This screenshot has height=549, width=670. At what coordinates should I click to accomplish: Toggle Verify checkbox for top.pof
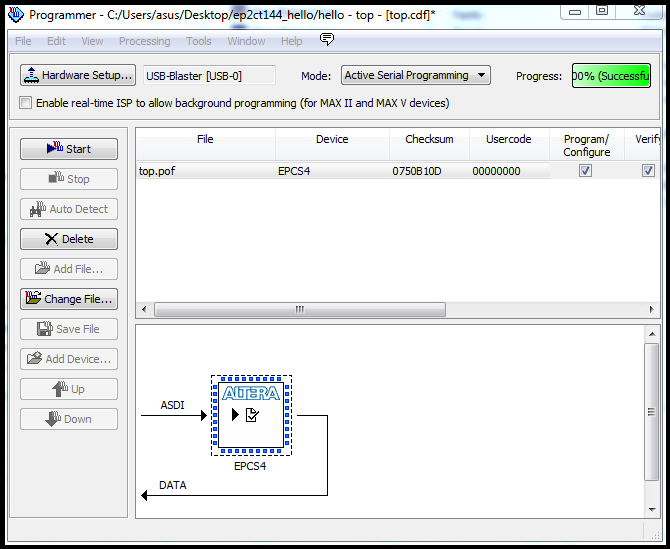pos(648,171)
